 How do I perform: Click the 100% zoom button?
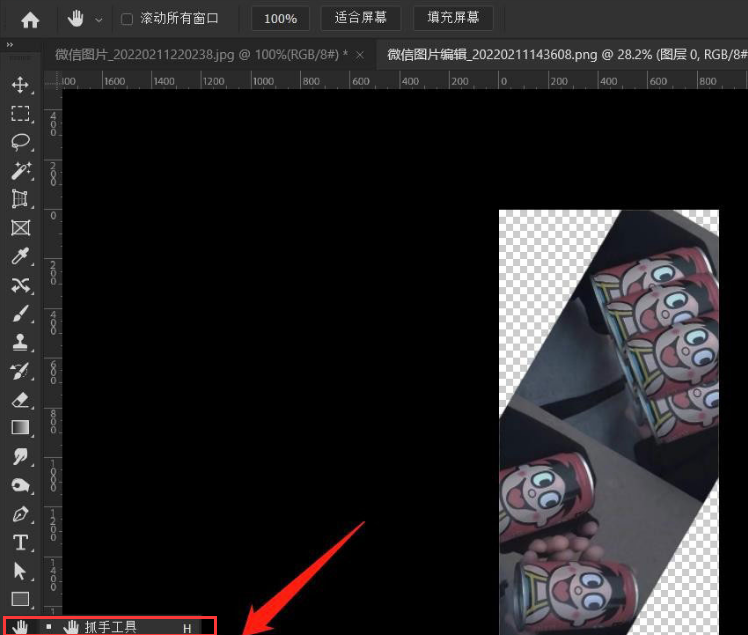(x=280, y=19)
